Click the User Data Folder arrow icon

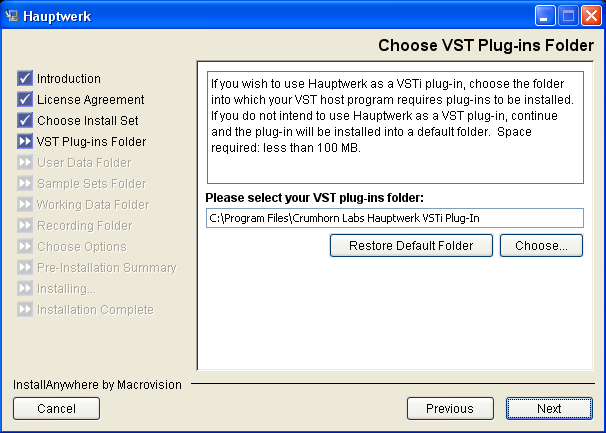(25, 162)
